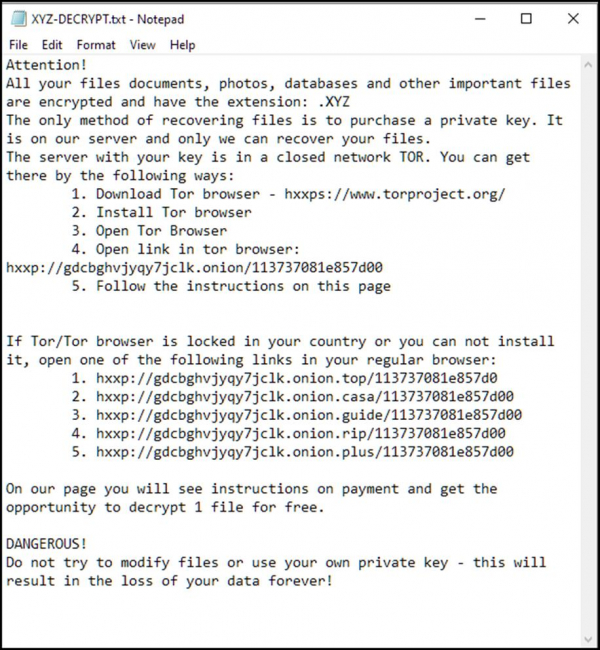Open the Help menu
This screenshot has width=600, height=650.
pyautogui.click(x=182, y=45)
